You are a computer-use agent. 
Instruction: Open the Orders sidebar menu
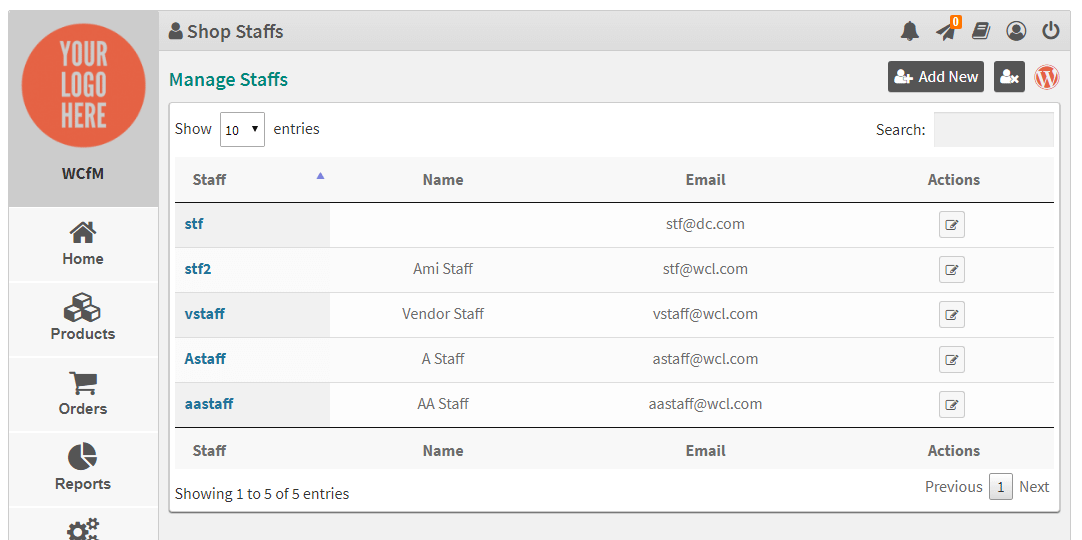83,394
